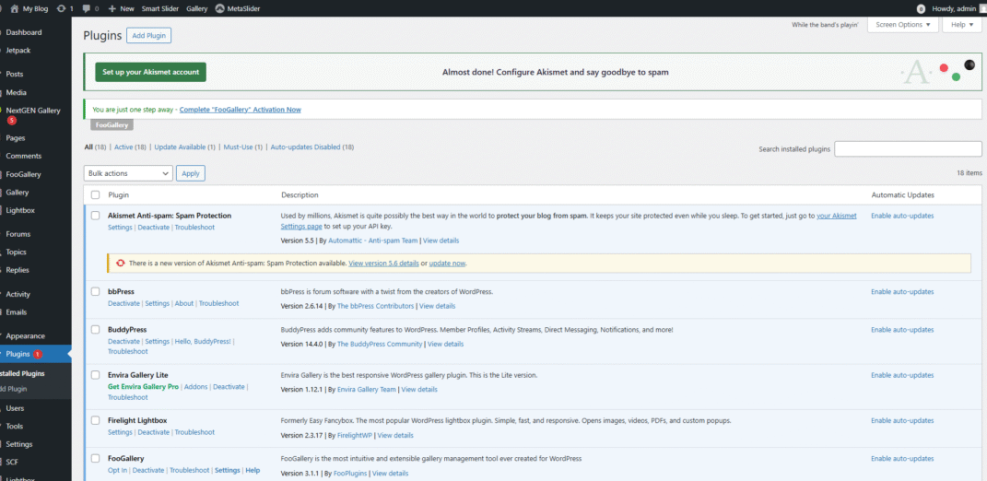Open Topics in the sidebar
Screen dimensions: 987x481
click(16, 252)
